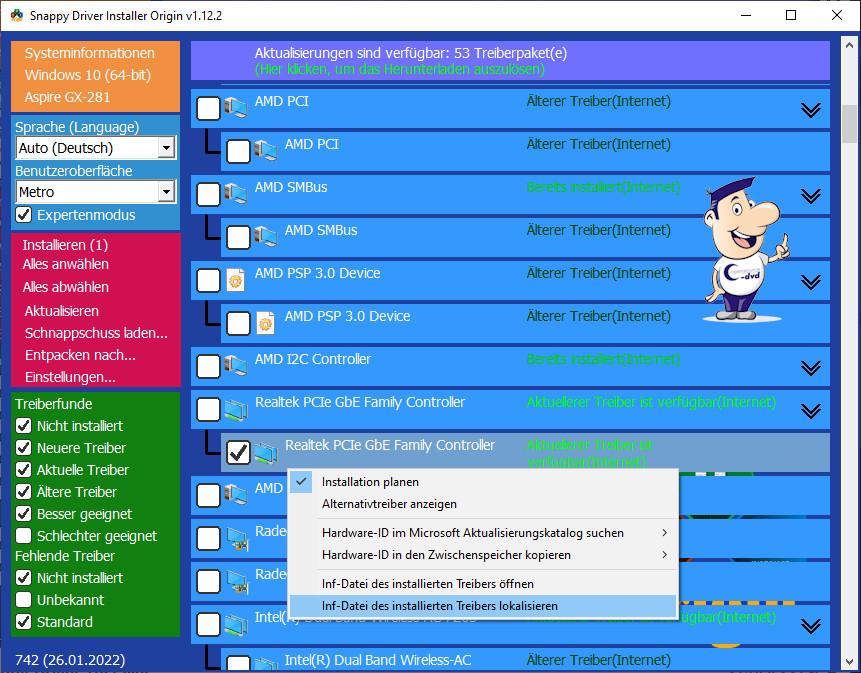Expand the AMD PCI driver row chevron
The image size is (861, 673).
point(811,110)
